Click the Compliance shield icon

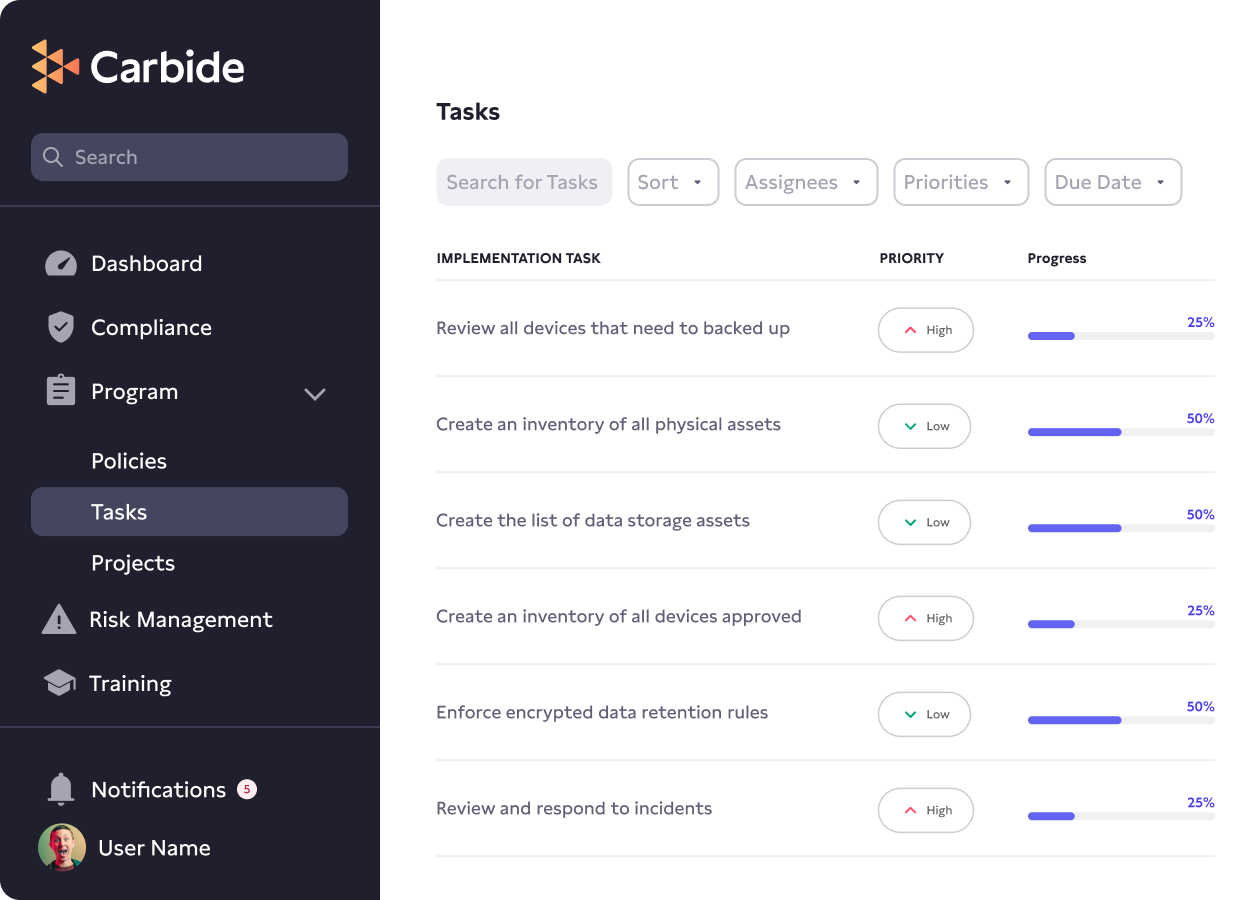coord(61,327)
